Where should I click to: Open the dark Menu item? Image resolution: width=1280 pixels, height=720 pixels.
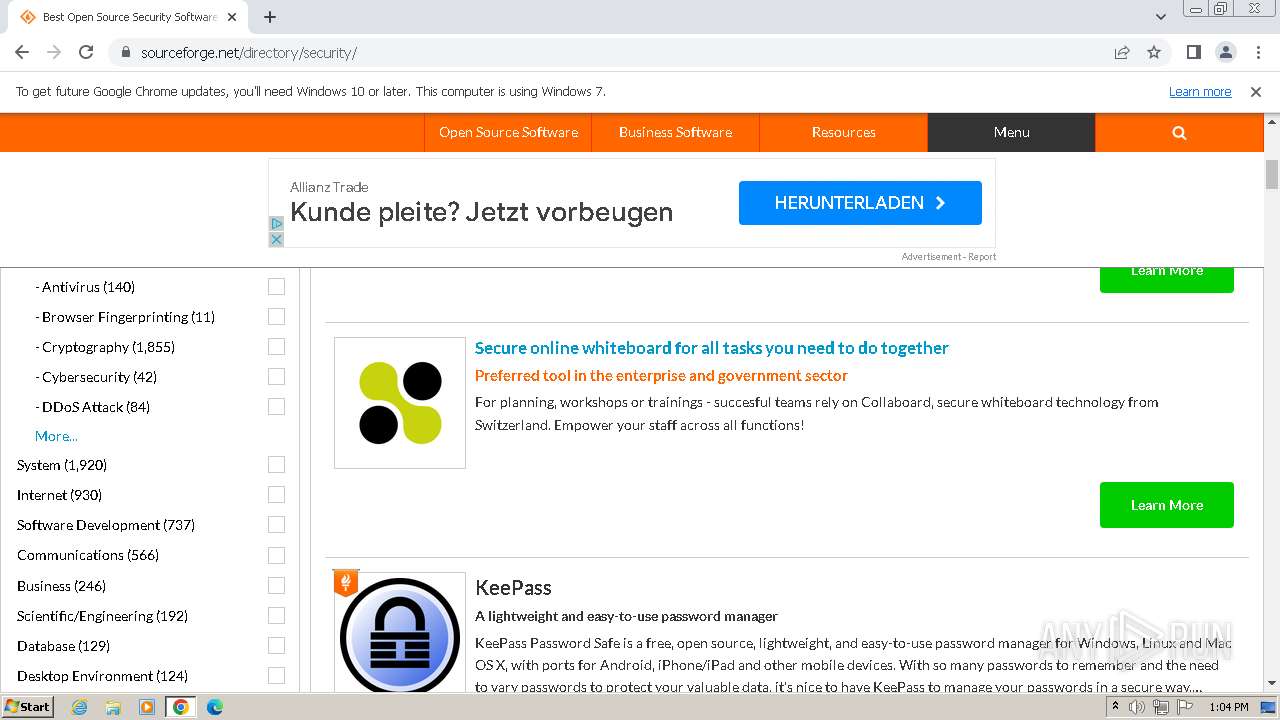click(x=1011, y=132)
